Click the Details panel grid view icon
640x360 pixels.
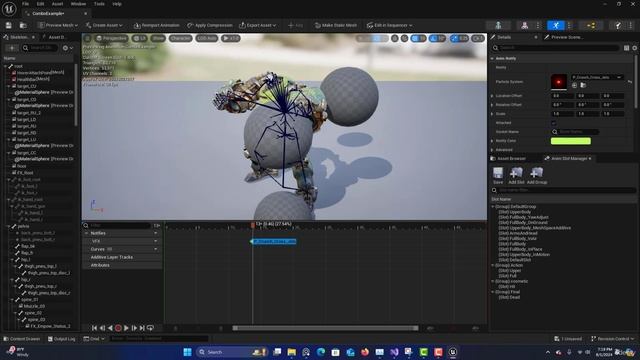[627, 48]
